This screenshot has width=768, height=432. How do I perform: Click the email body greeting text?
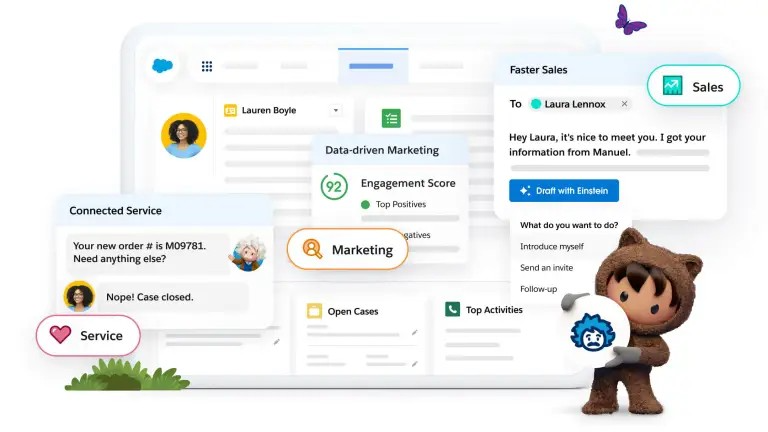tap(607, 144)
